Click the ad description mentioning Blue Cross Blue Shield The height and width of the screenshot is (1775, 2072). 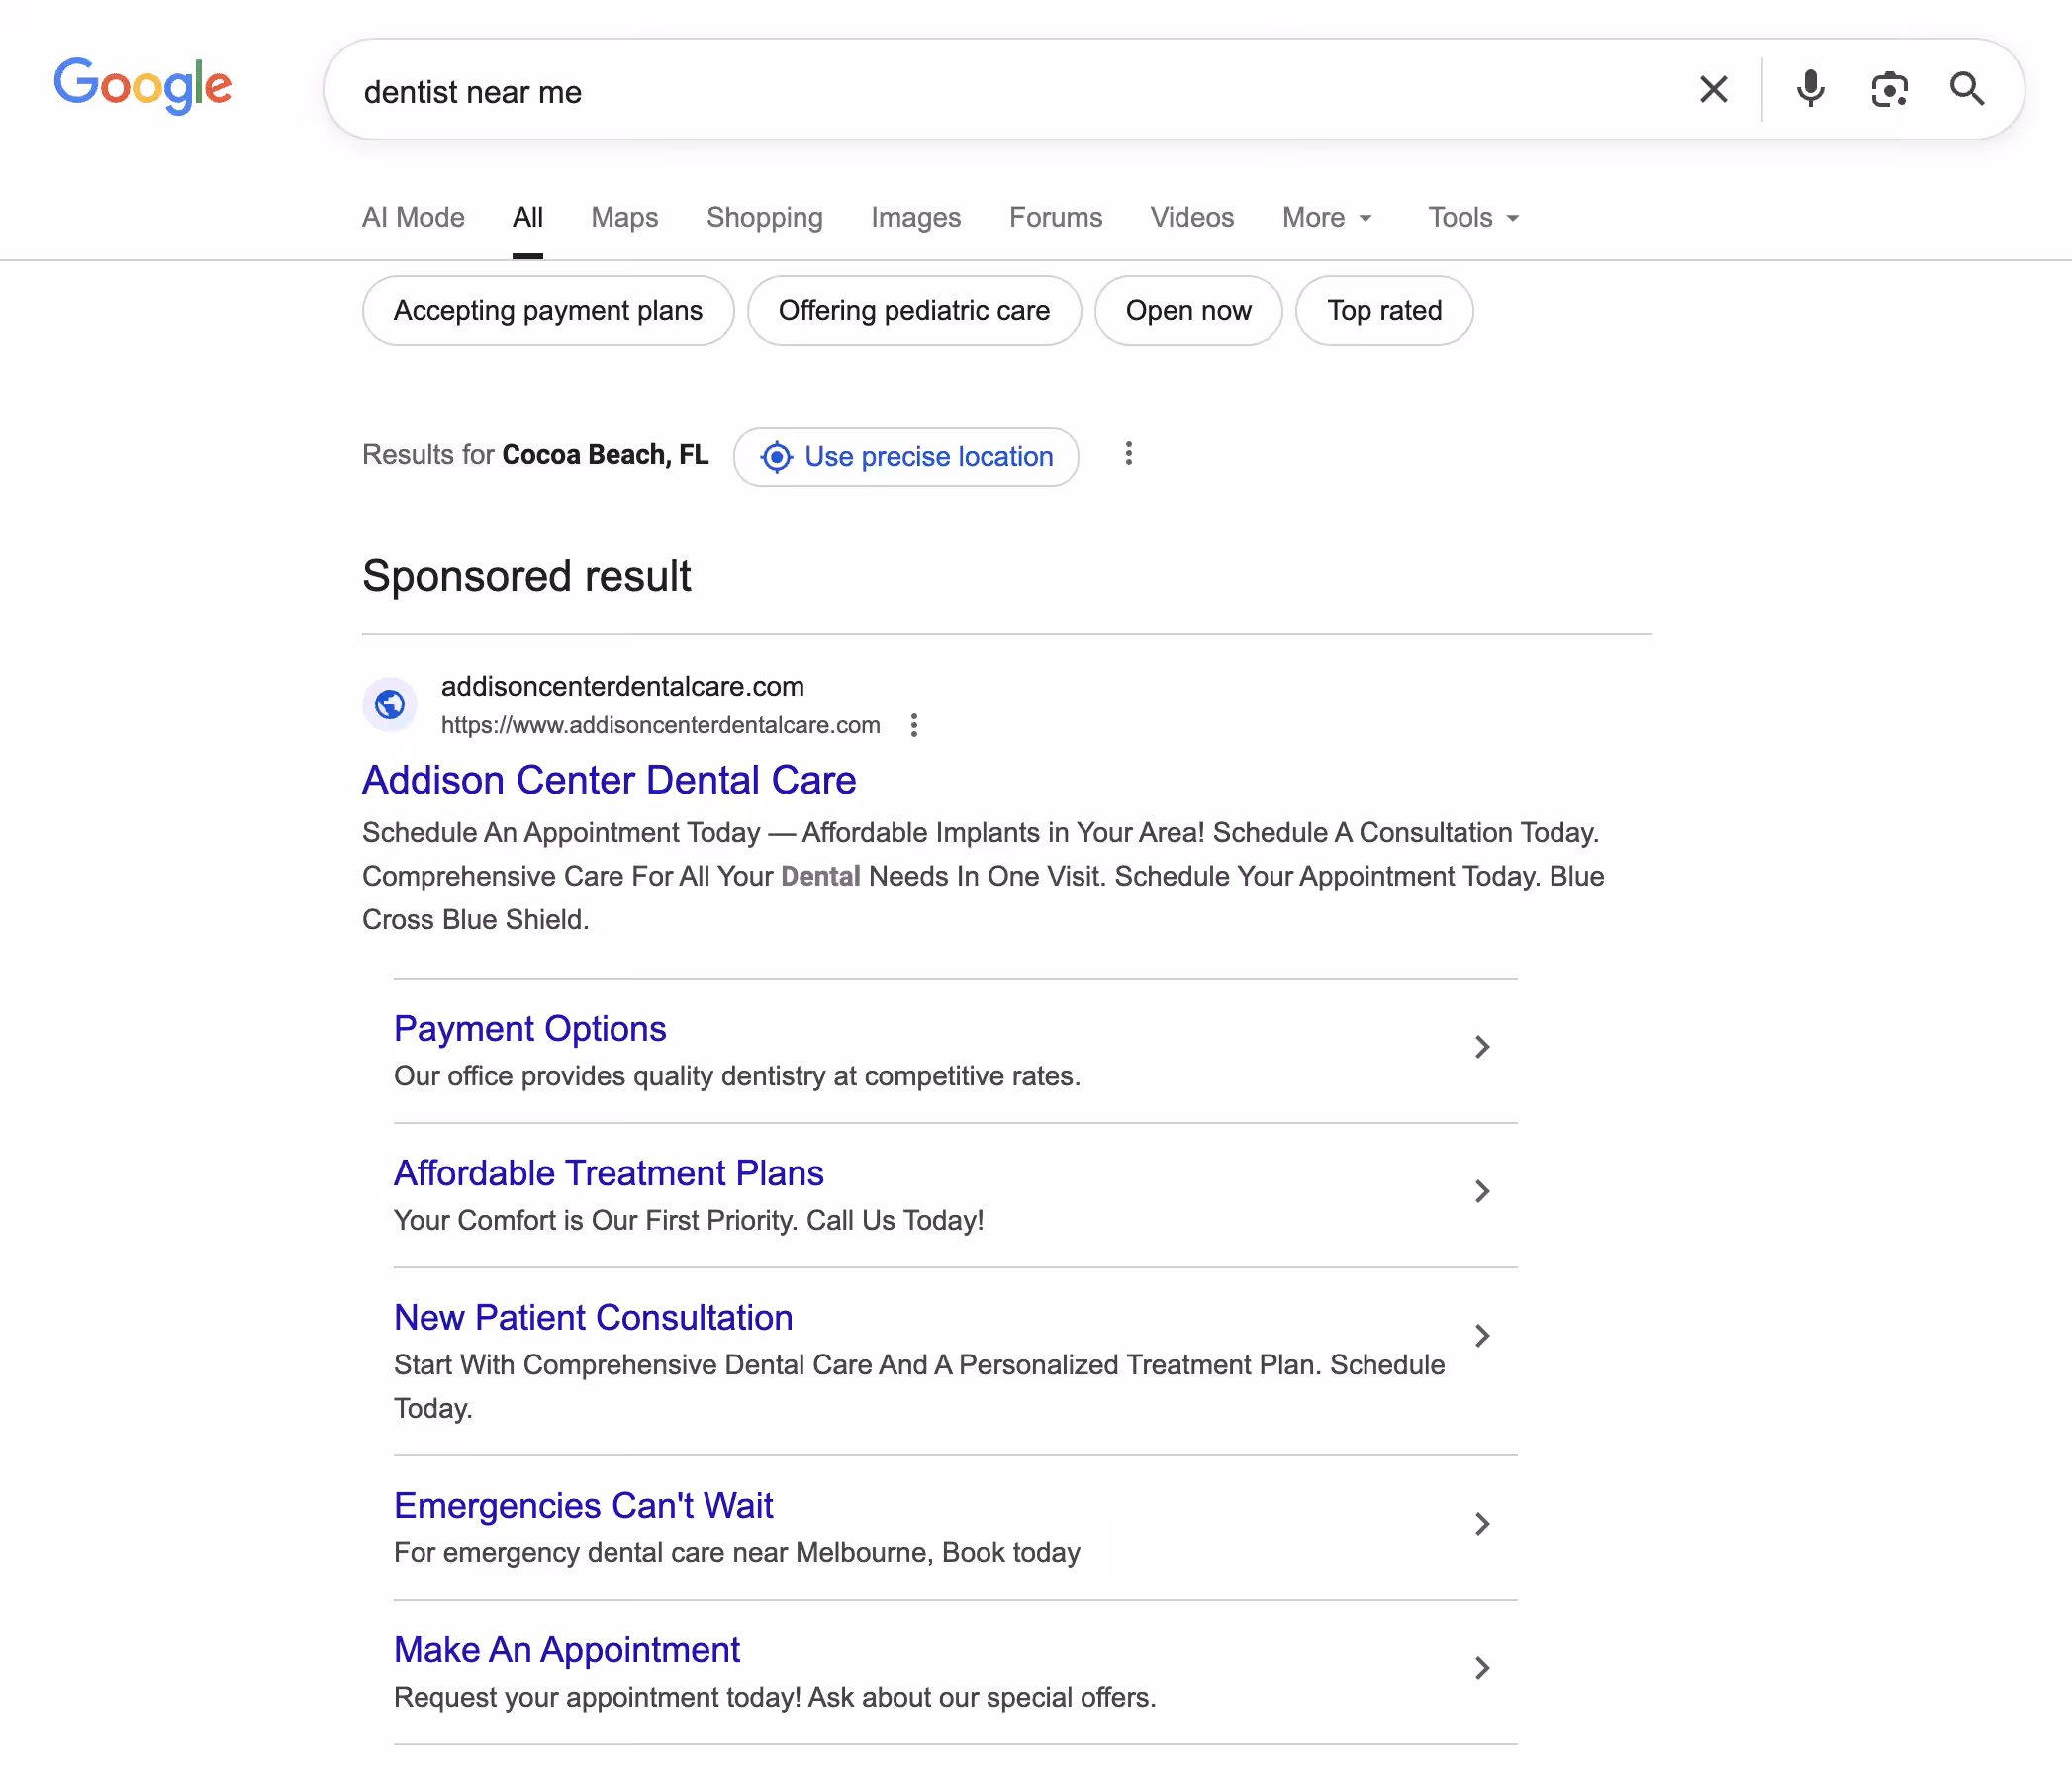[983, 876]
